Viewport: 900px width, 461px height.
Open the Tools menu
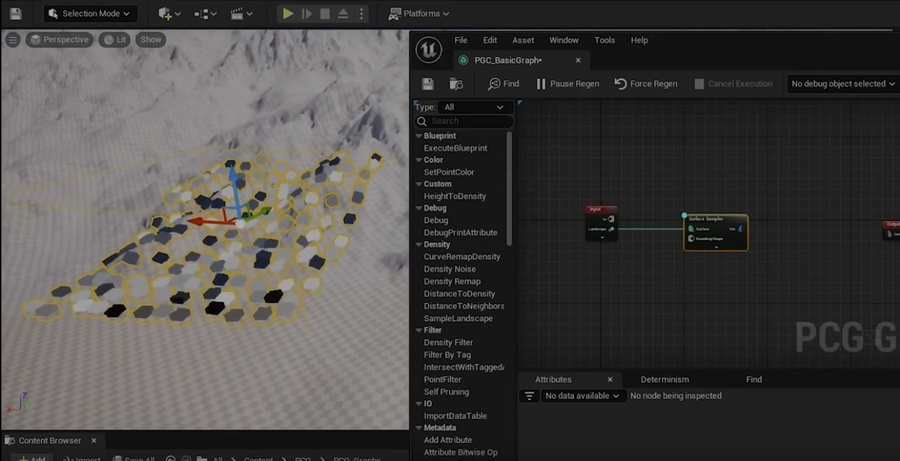coord(604,40)
